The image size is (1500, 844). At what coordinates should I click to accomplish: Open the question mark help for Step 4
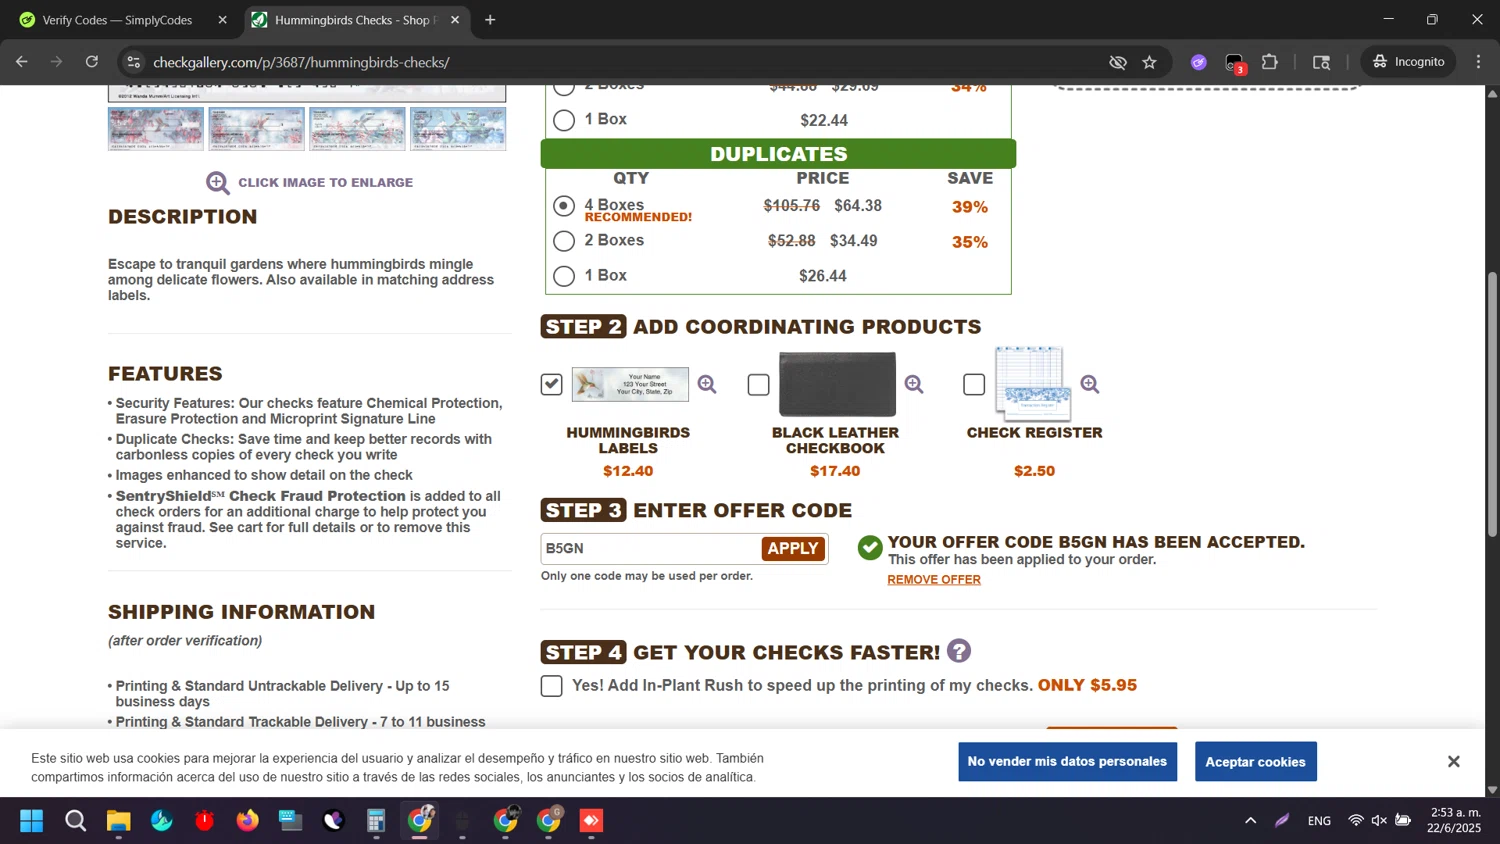pyautogui.click(x=959, y=651)
